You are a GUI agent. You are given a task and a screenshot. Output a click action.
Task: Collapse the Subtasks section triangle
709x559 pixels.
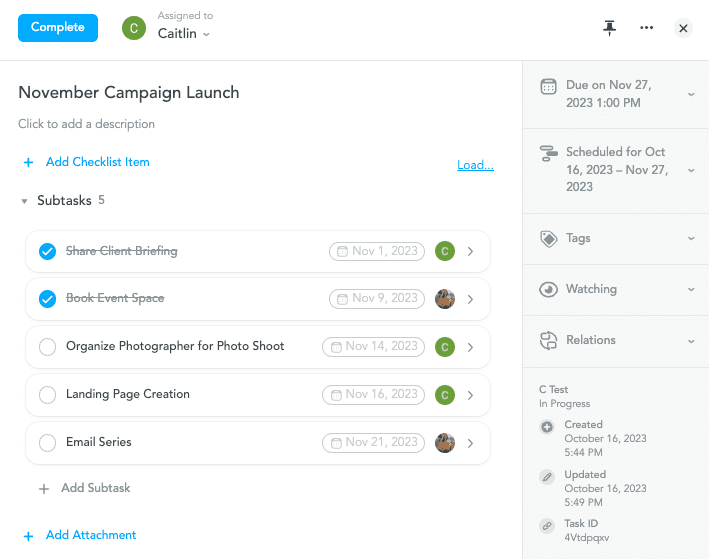tap(25, 201)
